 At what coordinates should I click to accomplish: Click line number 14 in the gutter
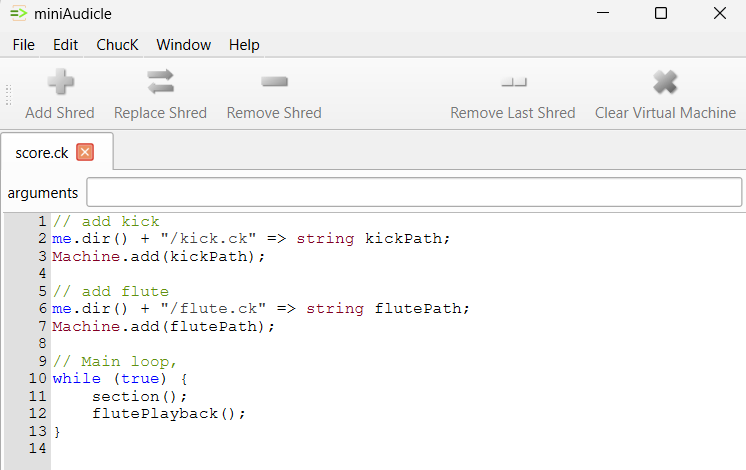(38, 448)
